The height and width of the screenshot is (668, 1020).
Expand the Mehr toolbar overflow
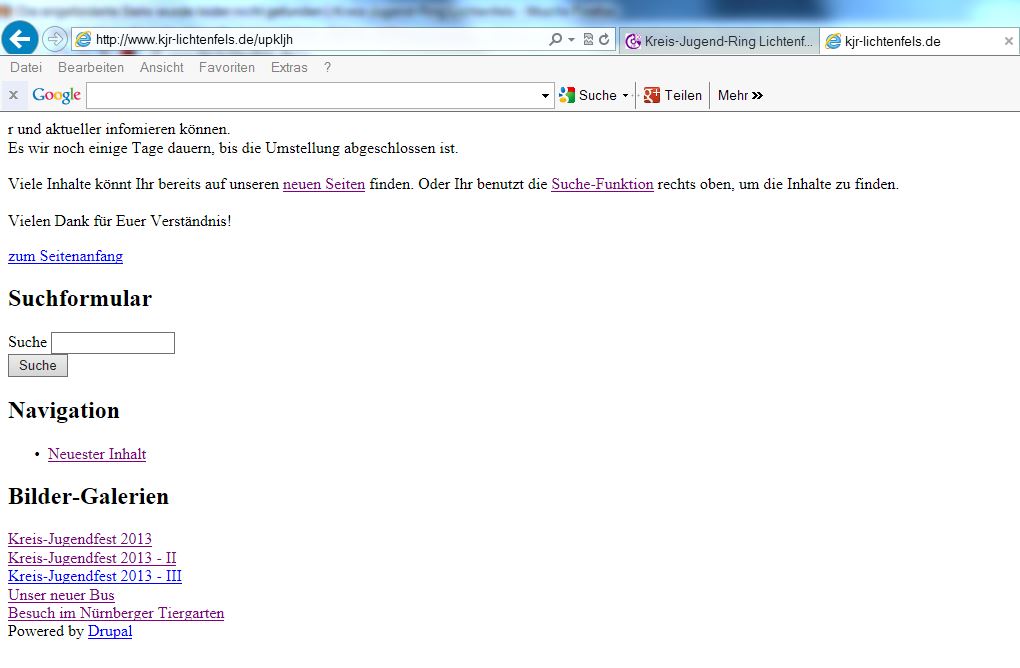click(x=740, y=95)
